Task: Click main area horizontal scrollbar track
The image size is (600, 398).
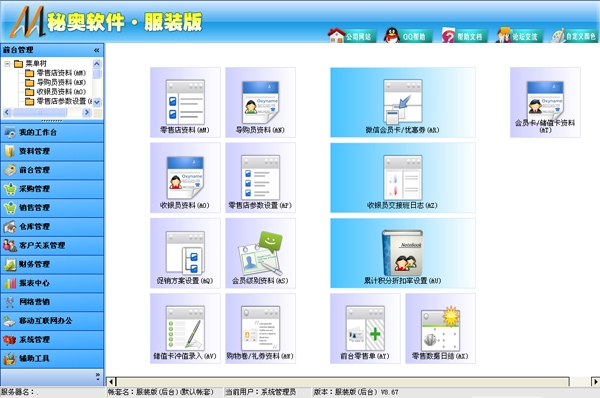Action: pyautogui.click(x=343, y=382)
